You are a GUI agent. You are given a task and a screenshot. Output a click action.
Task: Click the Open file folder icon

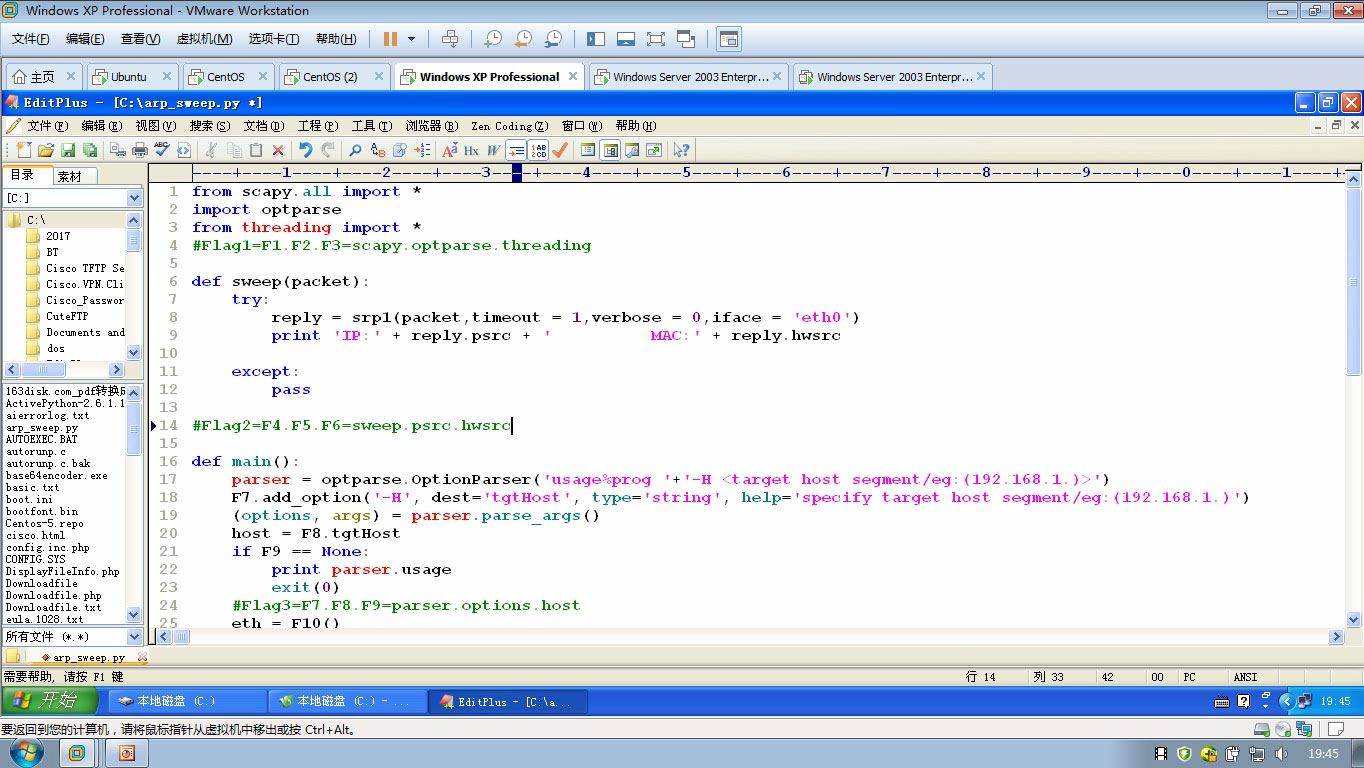tap(46, 150)
